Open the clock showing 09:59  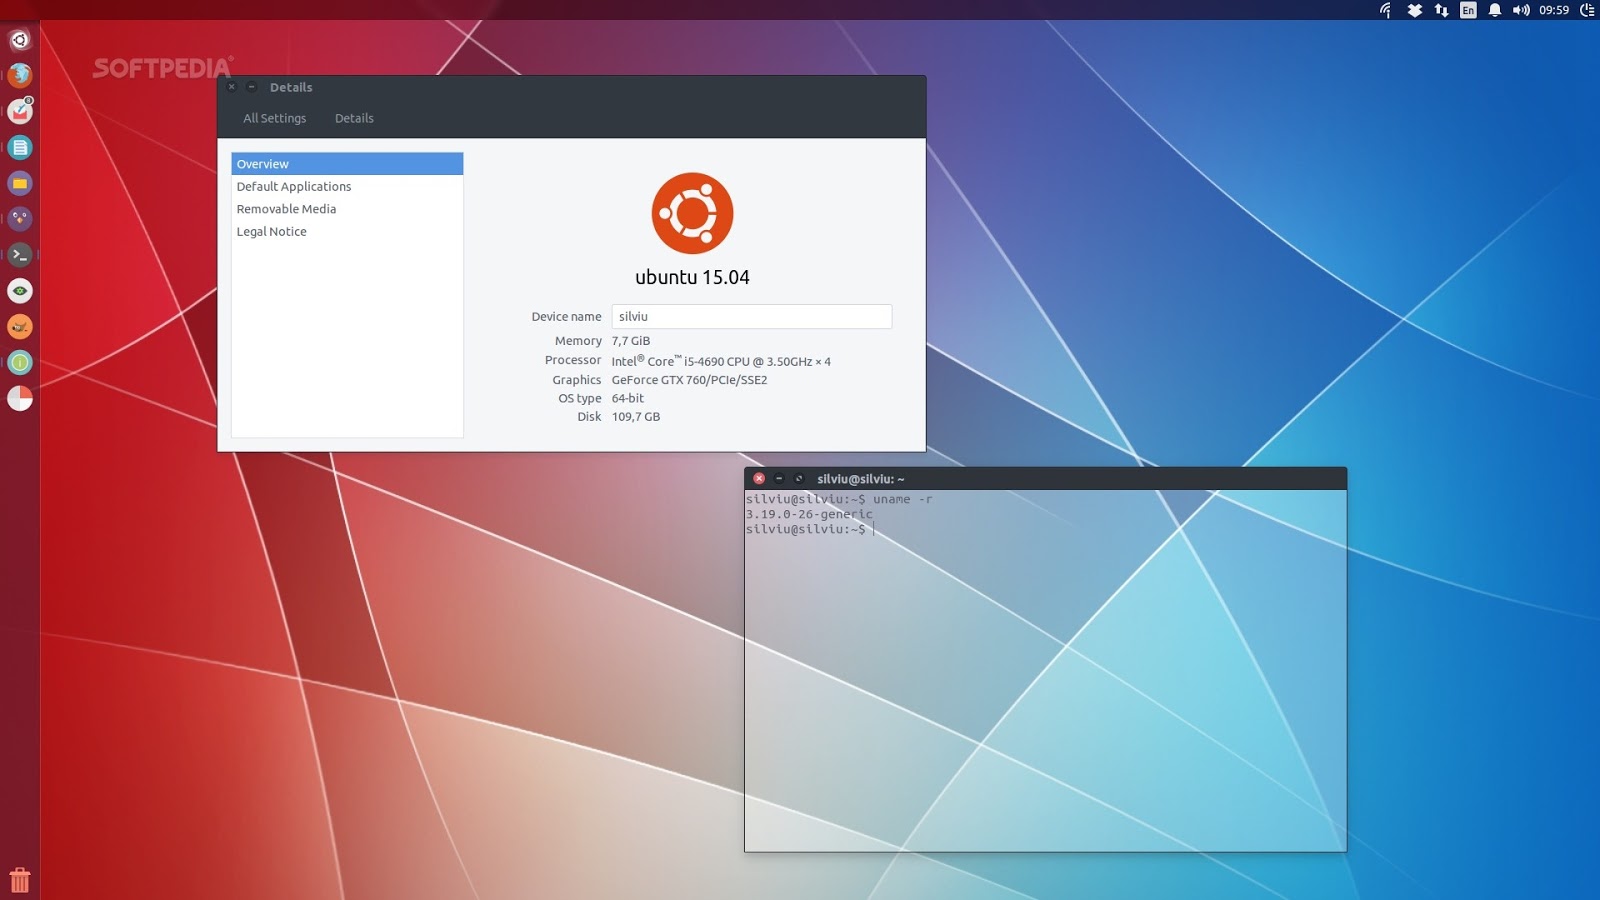click(x=1555, y=11)
